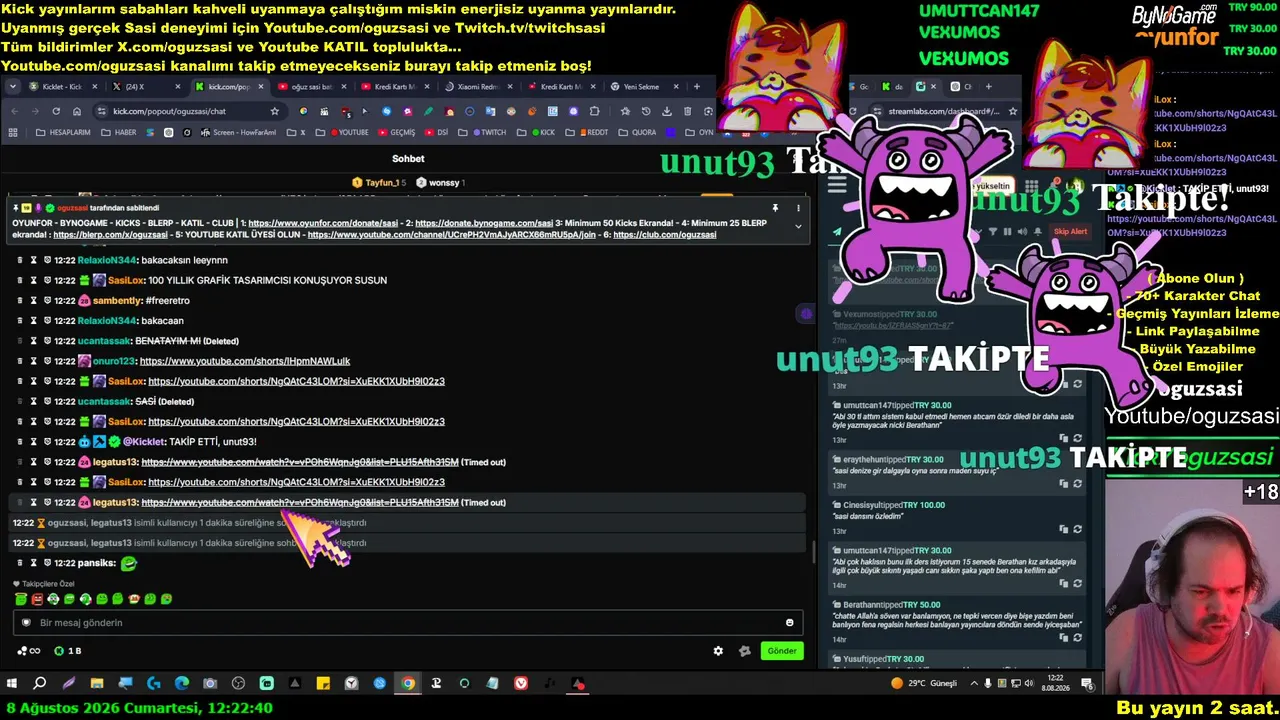The width and height of the screenshot is (1280, 720).
Task: Open the Camera app from the taskbar
Action: (210, 684)
